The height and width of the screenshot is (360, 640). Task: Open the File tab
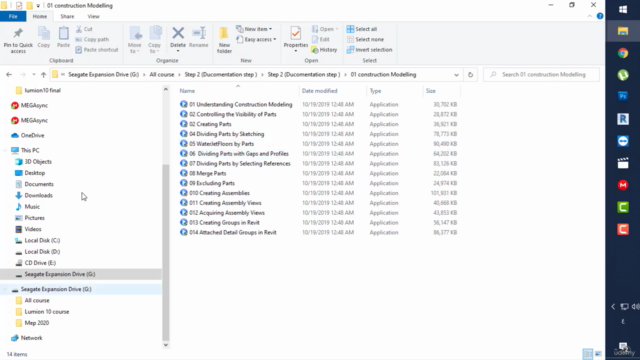pos(13,16)
